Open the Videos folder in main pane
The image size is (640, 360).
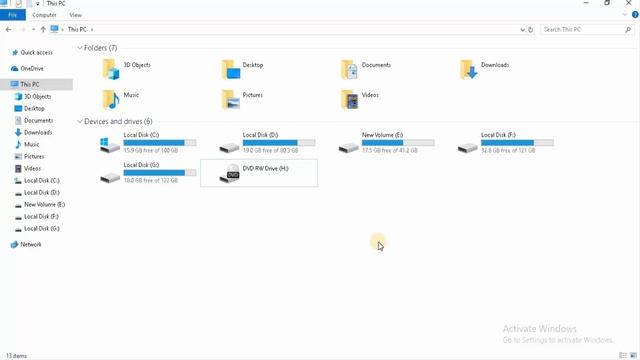349,99
